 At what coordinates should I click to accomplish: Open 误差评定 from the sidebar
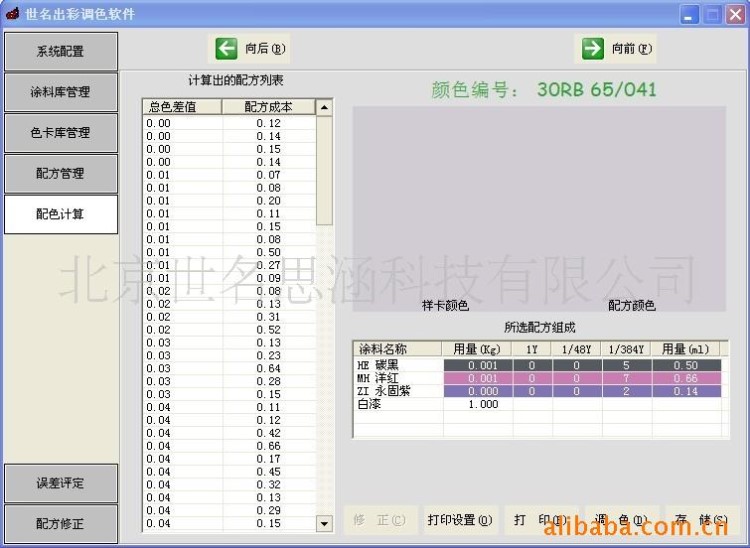pos(60,483)
